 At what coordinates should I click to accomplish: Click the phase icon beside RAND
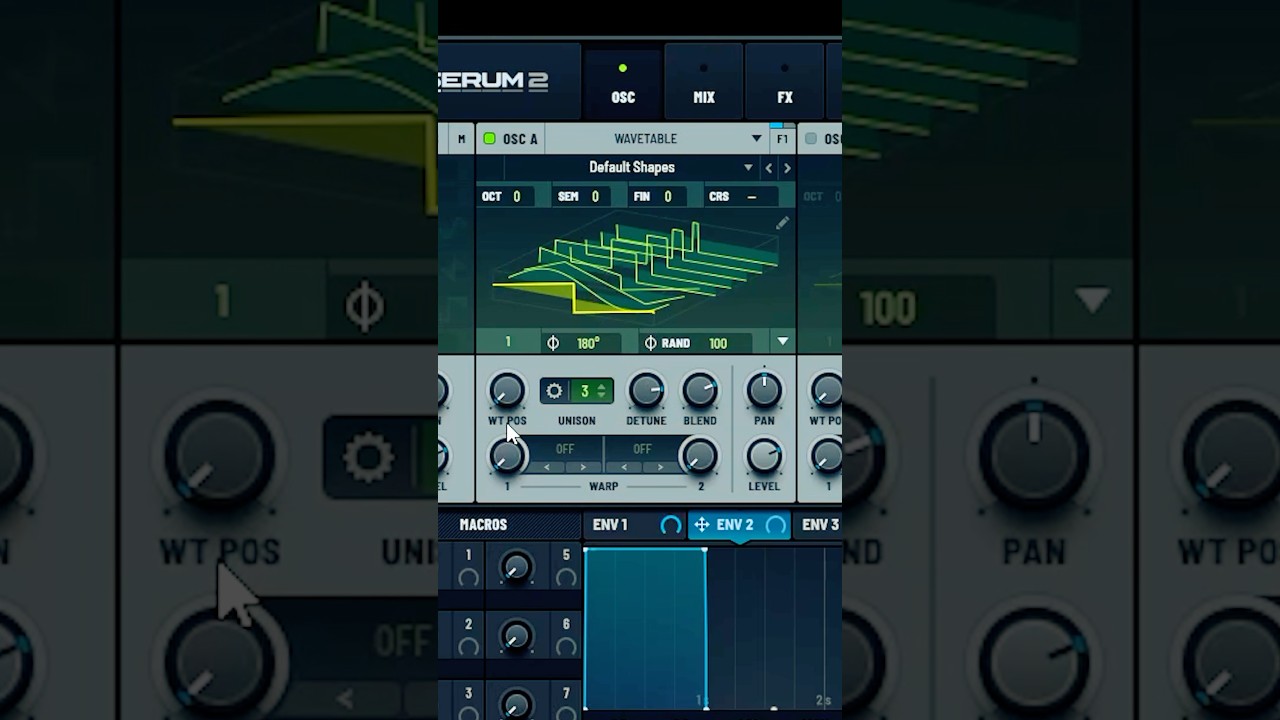(650, 343)
